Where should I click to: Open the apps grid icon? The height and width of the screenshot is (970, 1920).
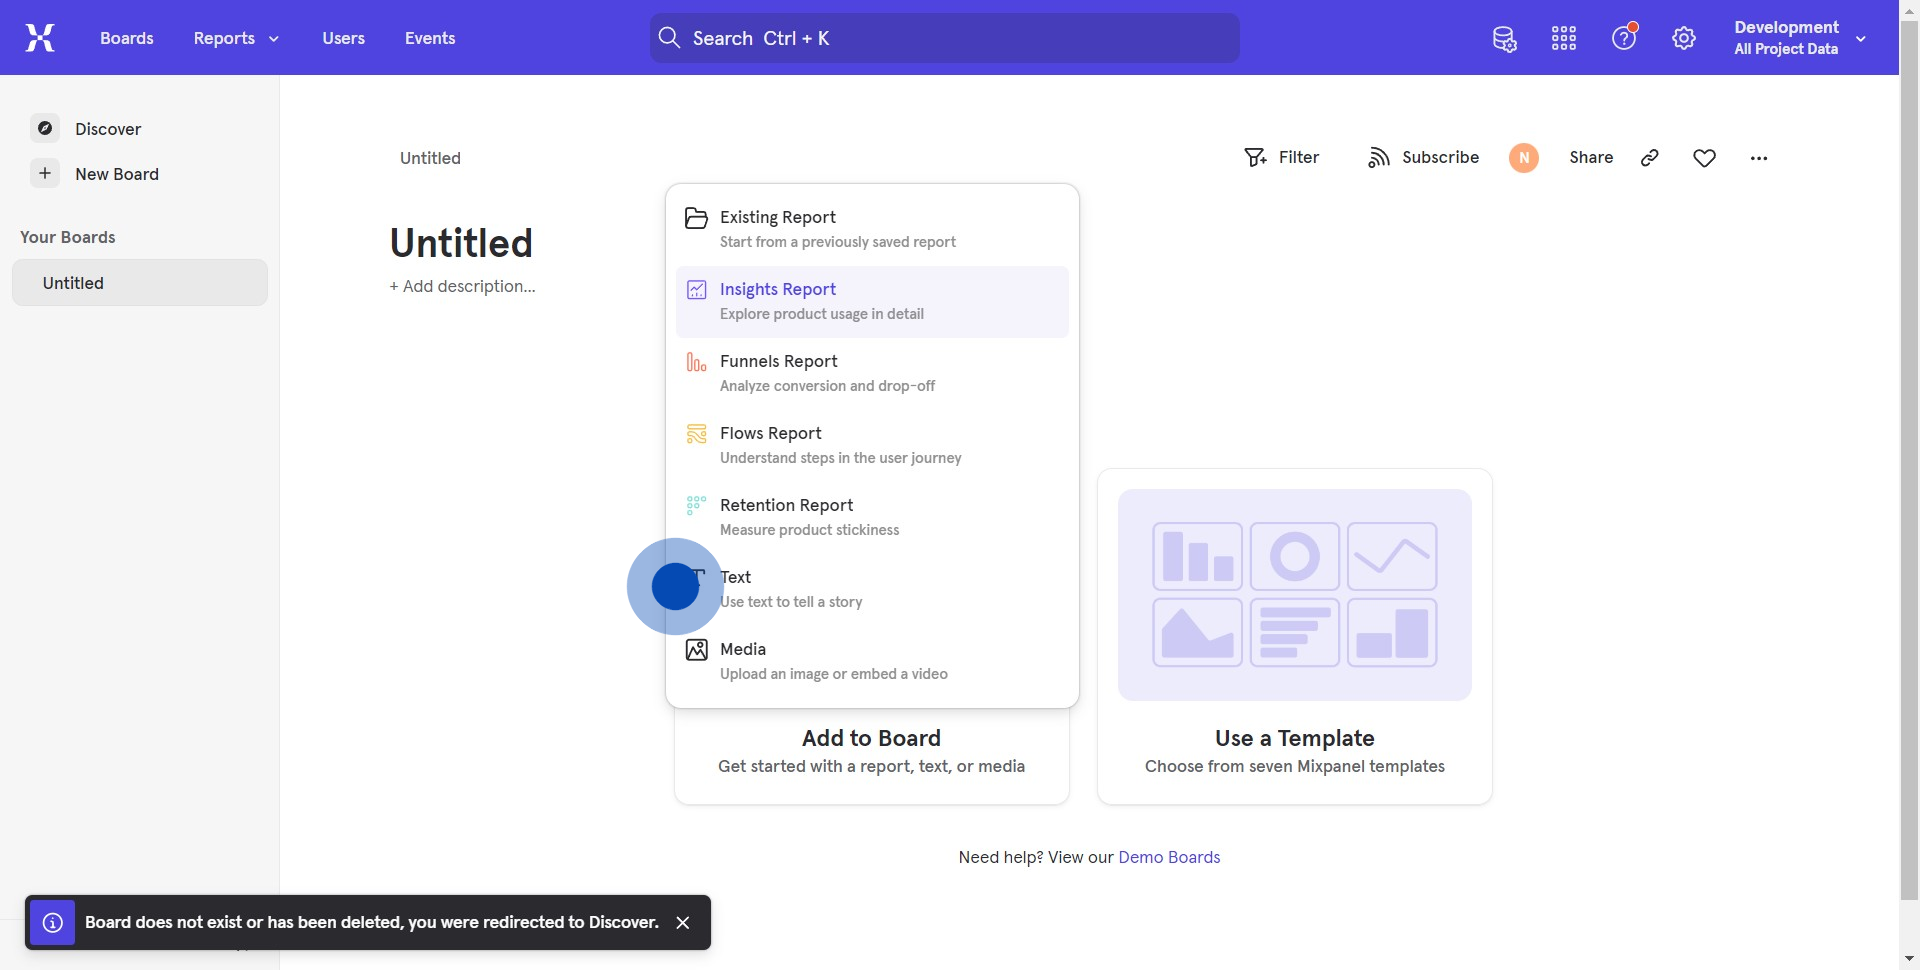point(1564,39)
